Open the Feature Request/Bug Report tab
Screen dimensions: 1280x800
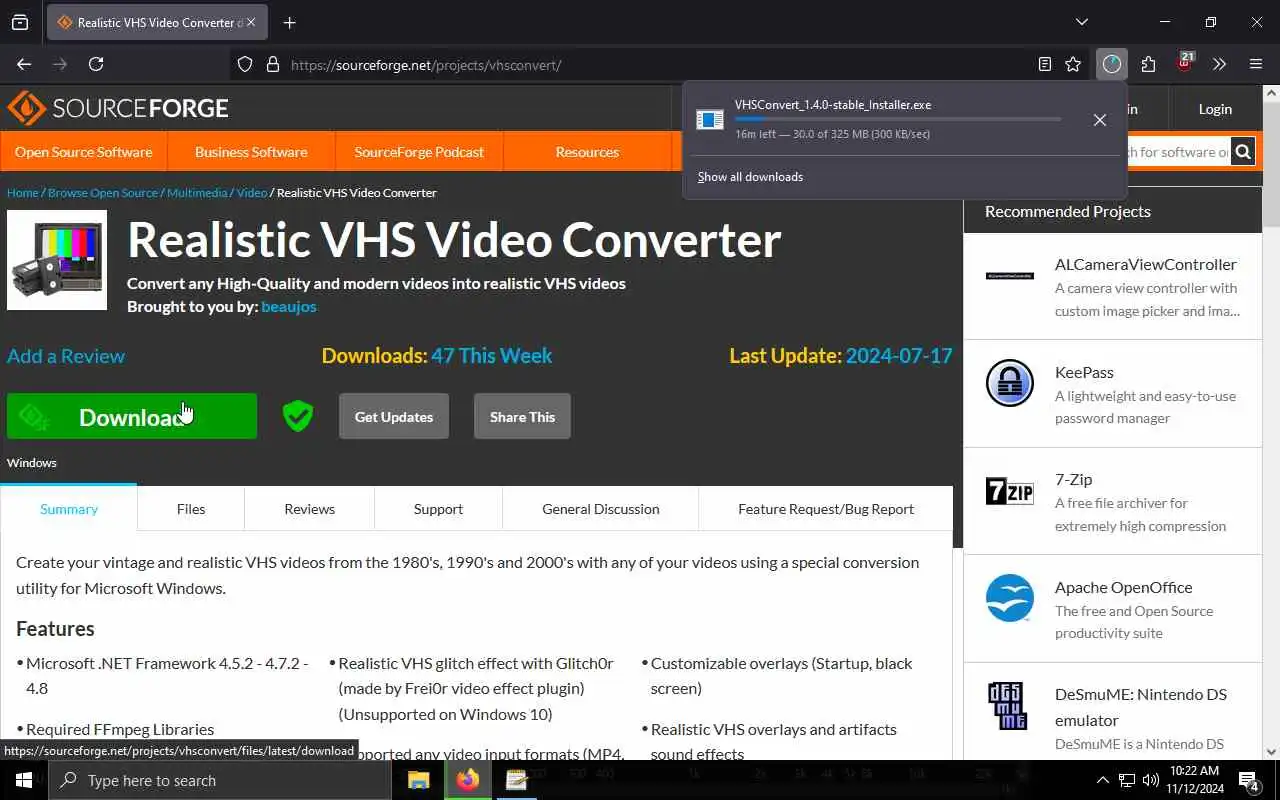point(826,509)
